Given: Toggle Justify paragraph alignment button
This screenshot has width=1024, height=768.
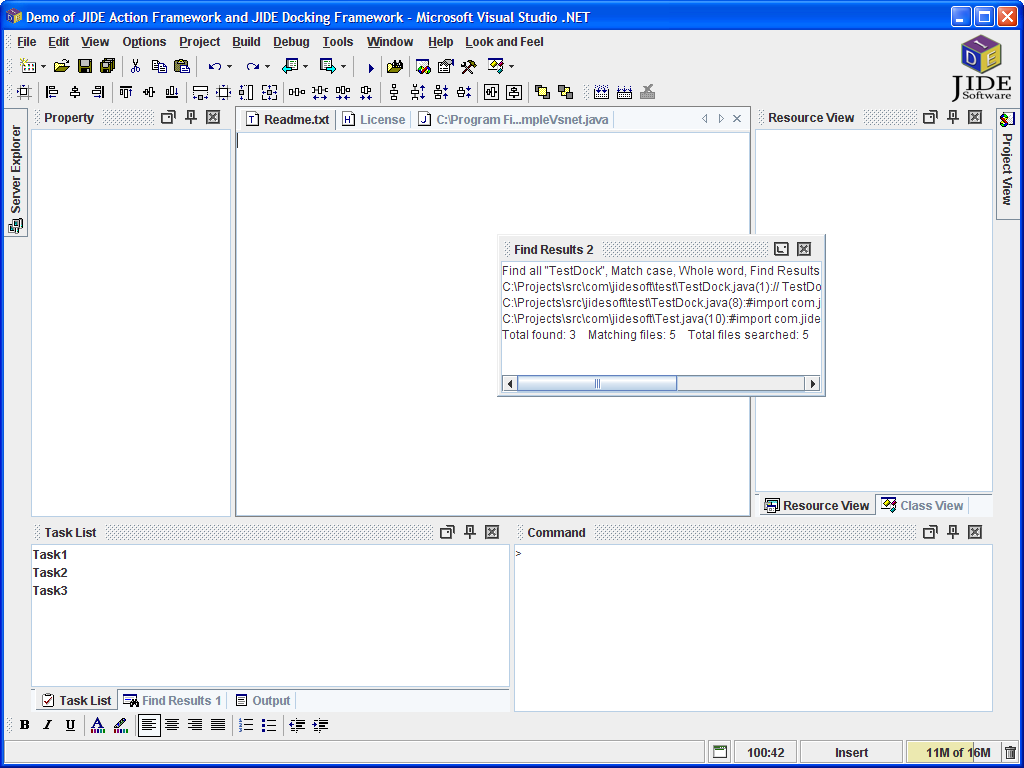Looking at the screenshot, I should tap(218, 725).
